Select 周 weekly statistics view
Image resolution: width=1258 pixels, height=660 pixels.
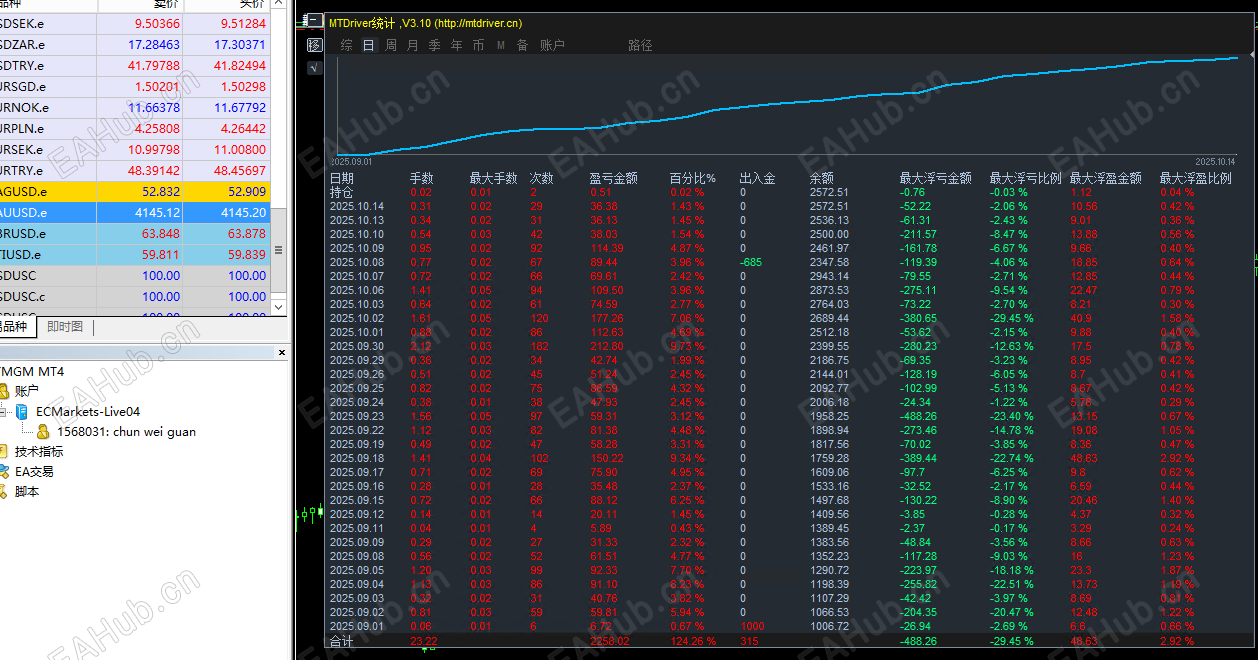click(x=391, y=44)
